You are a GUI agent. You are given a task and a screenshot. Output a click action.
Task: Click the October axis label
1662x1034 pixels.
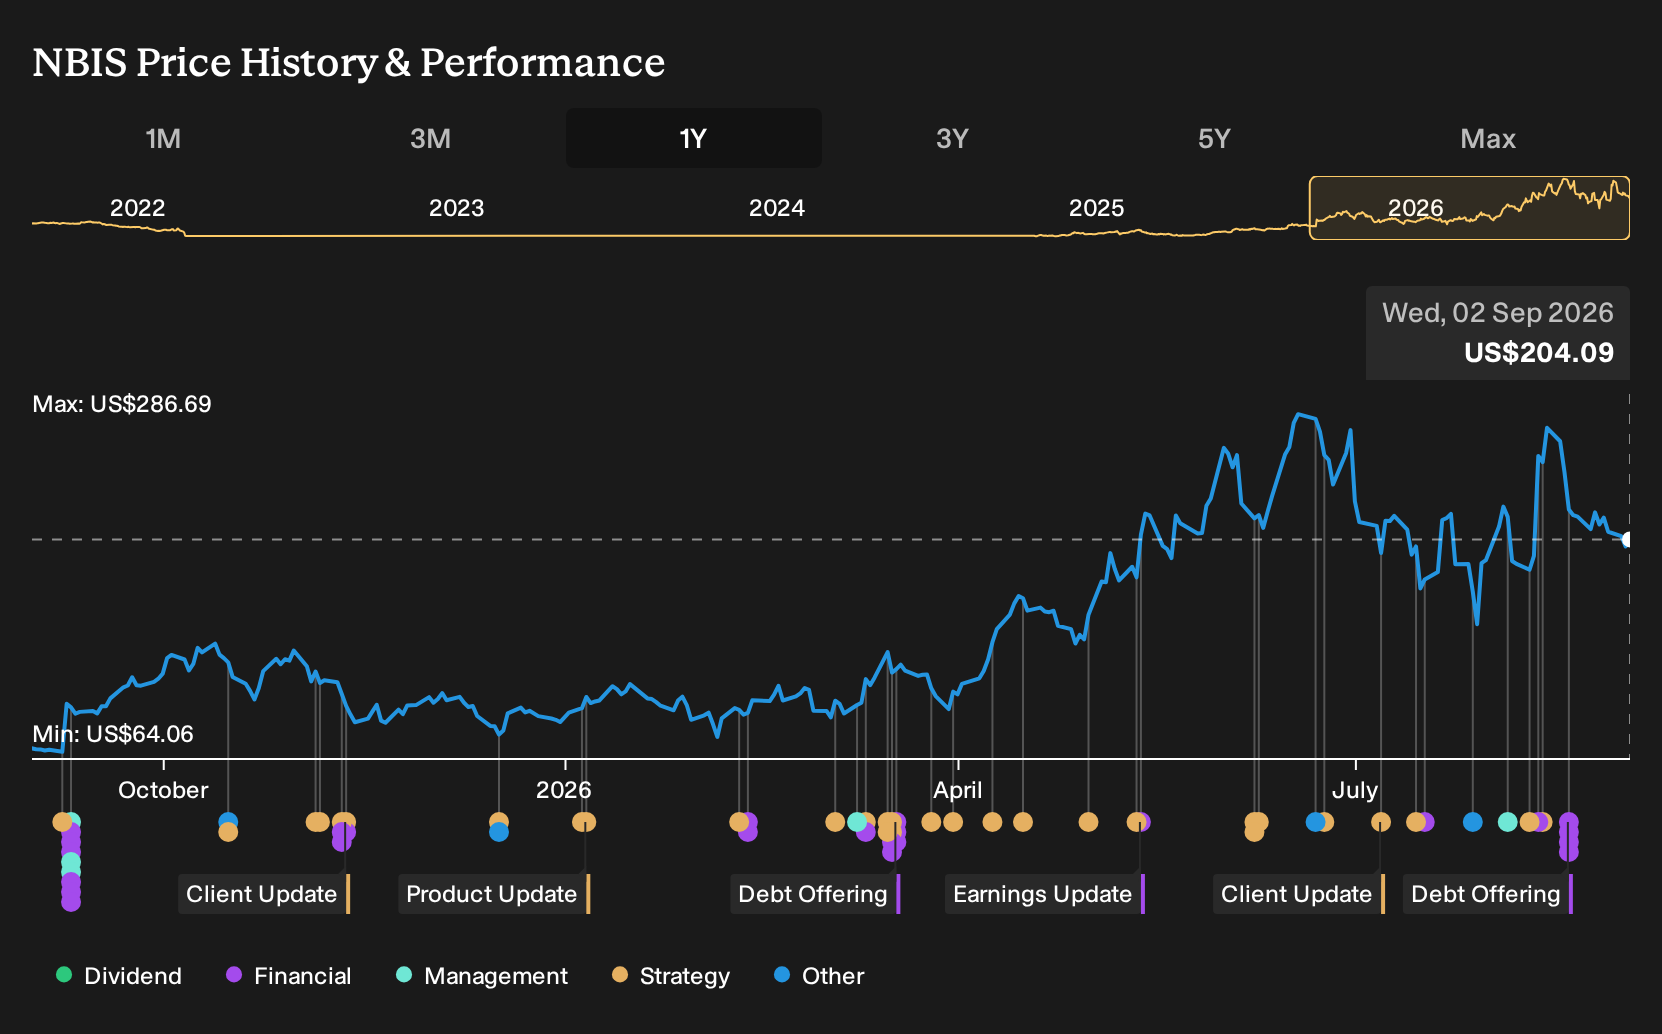(163, 790)
